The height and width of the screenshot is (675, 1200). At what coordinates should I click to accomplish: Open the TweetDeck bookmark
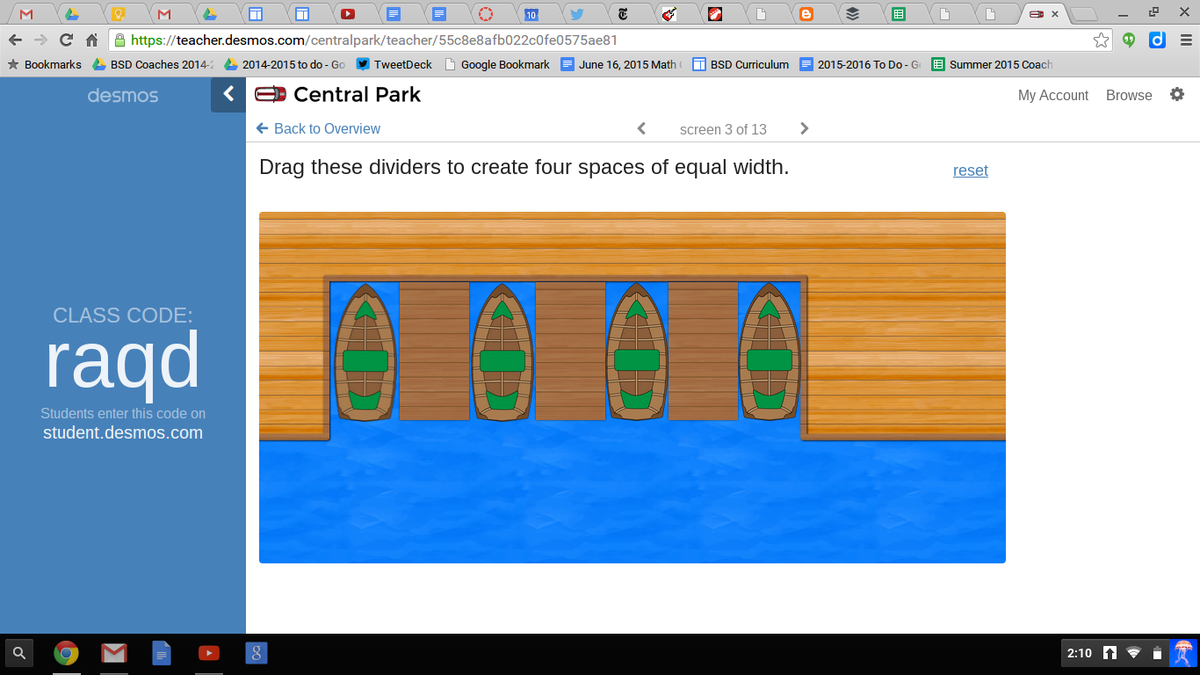coord(395,64)
